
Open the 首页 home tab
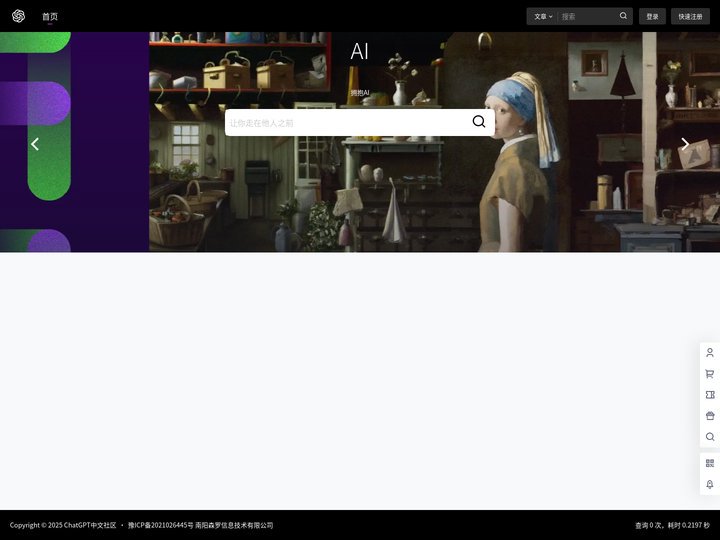(x=50, y=17)
